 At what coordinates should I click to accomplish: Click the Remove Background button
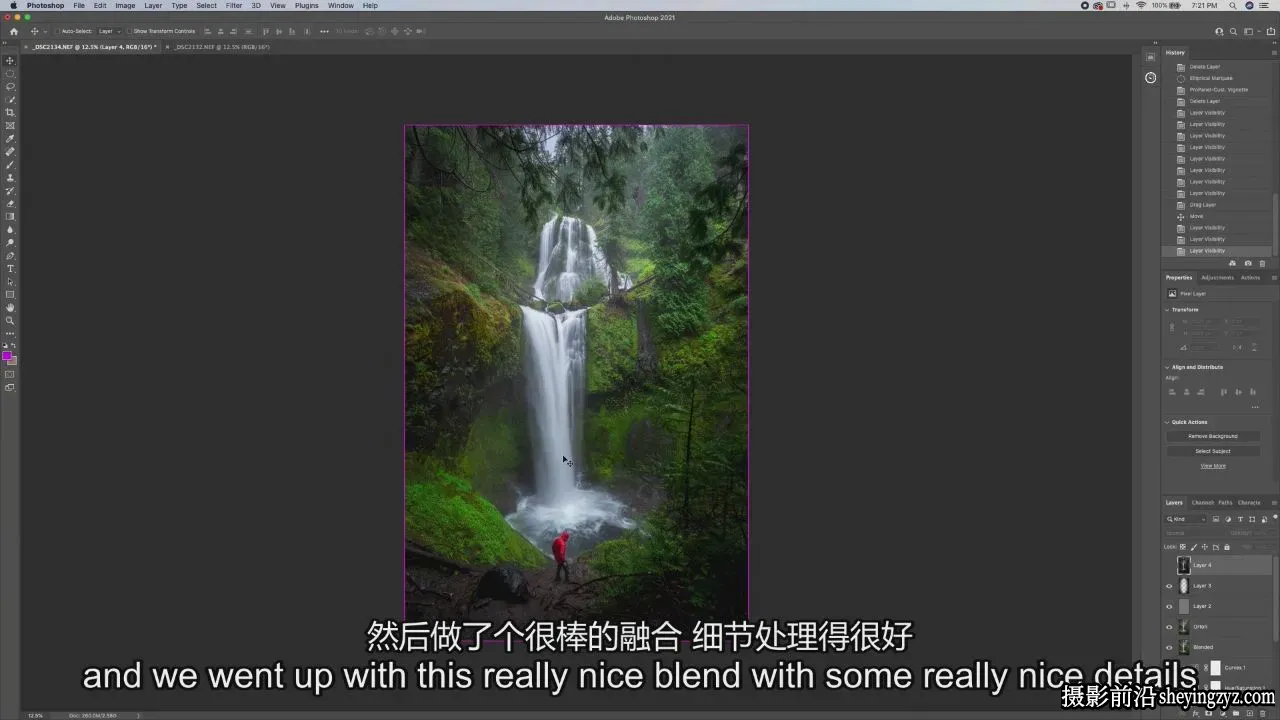pos(1213,436)
